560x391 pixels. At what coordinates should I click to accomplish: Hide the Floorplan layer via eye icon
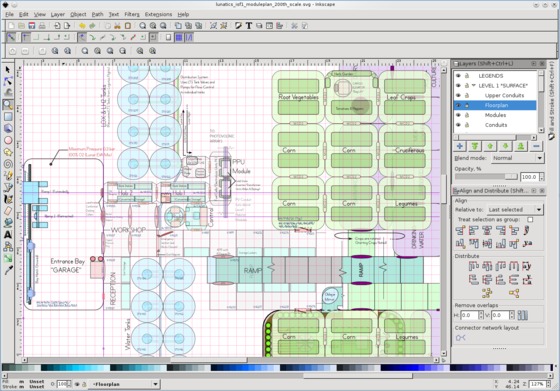458,105
